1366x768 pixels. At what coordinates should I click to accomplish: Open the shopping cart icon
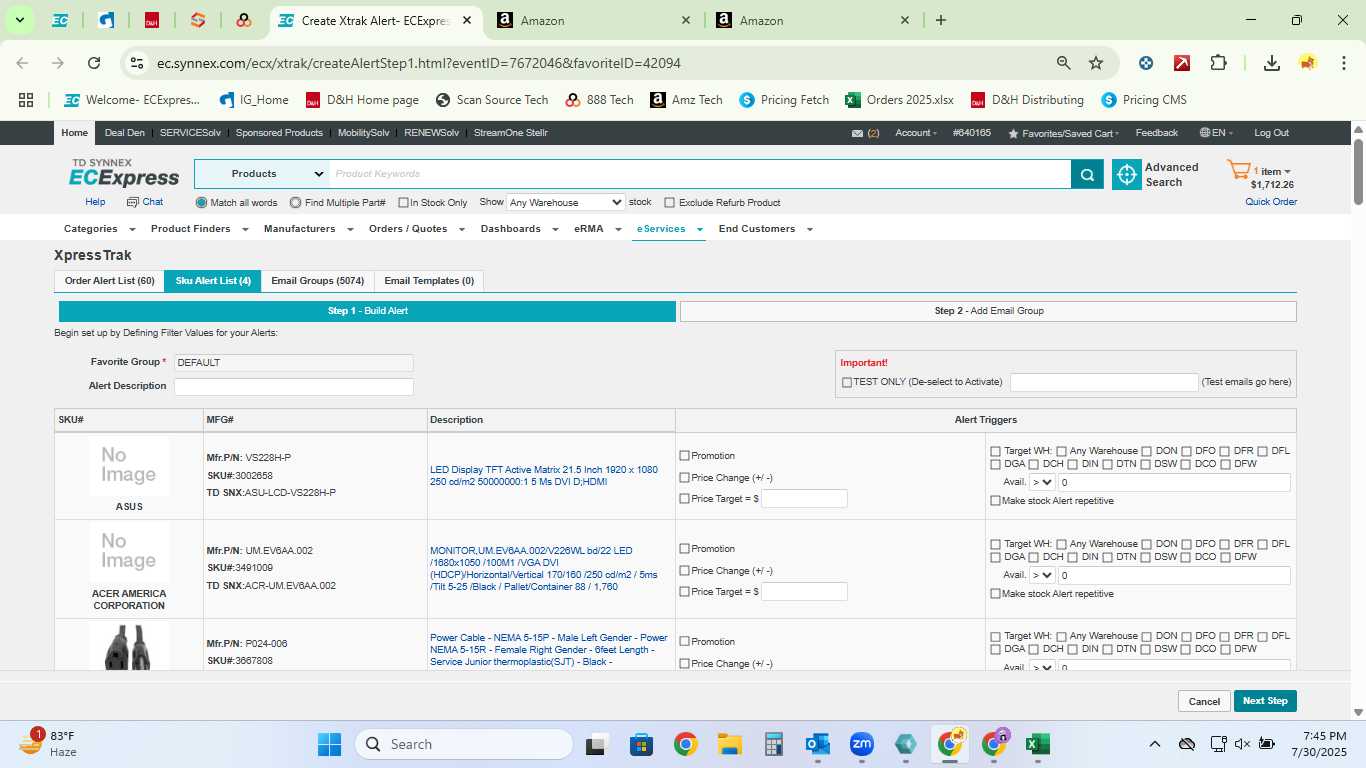coord(1238,171)
